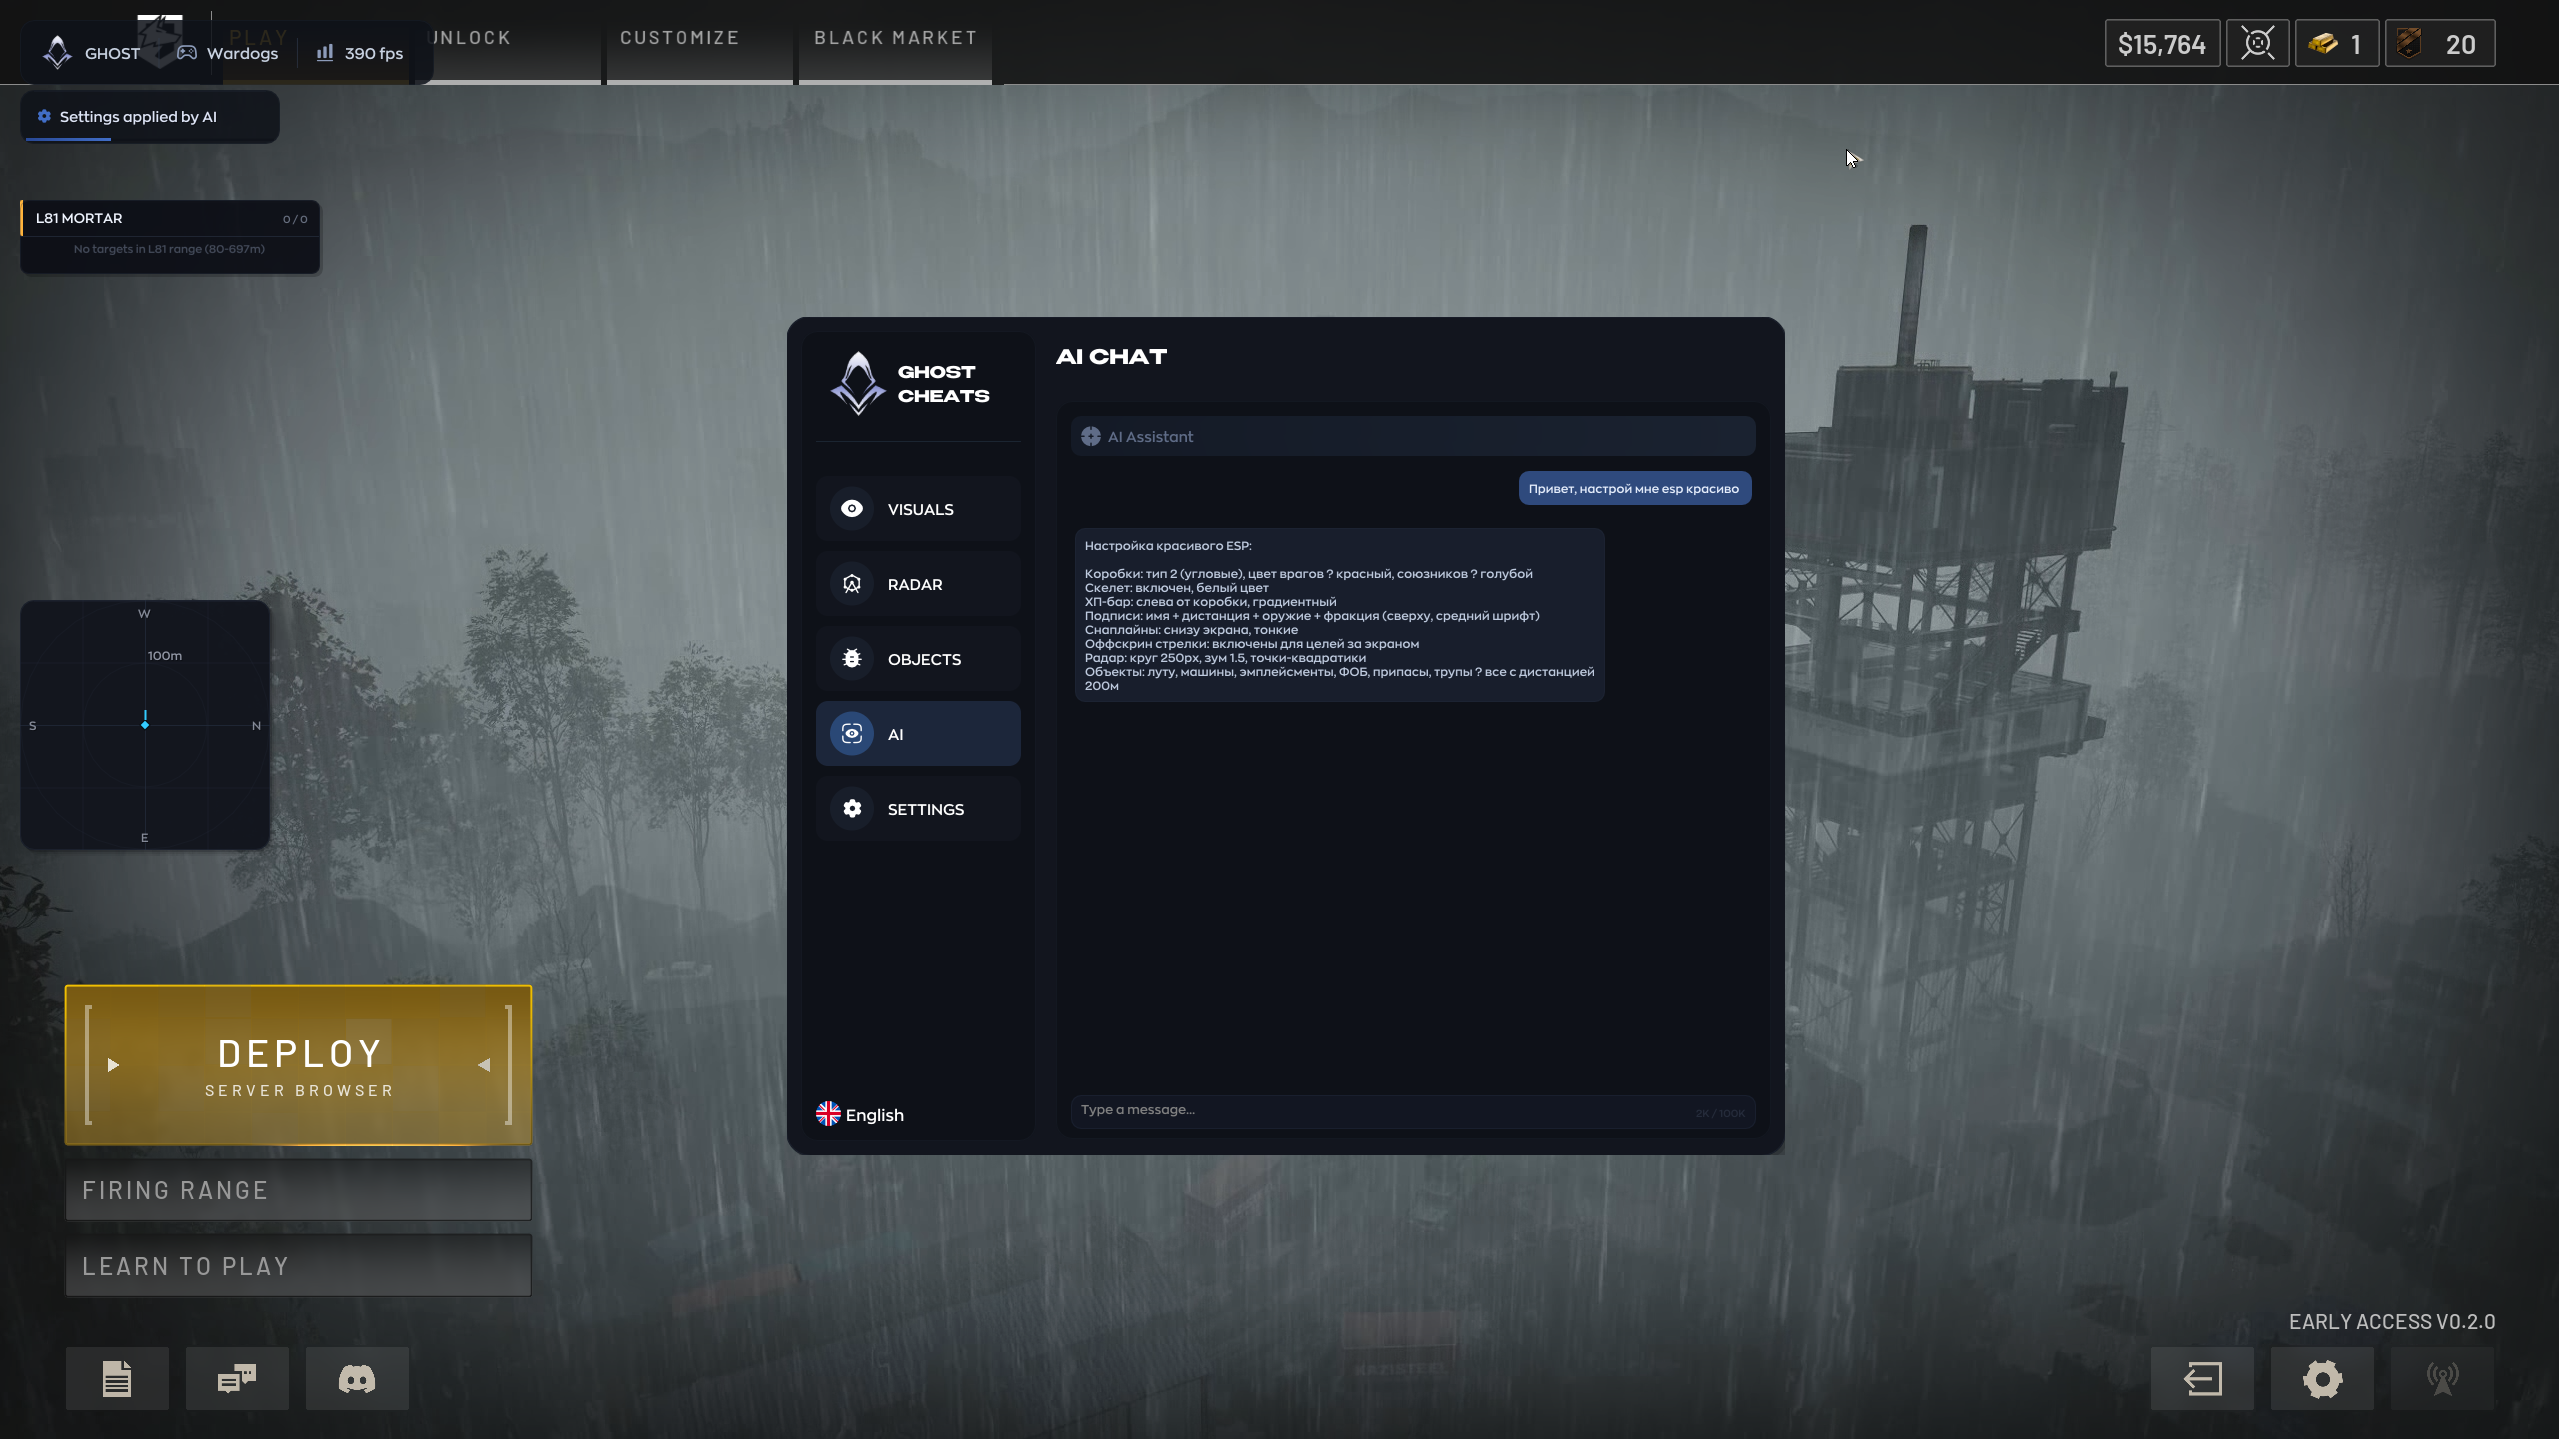Open Learn to Play

[298, 1266]
